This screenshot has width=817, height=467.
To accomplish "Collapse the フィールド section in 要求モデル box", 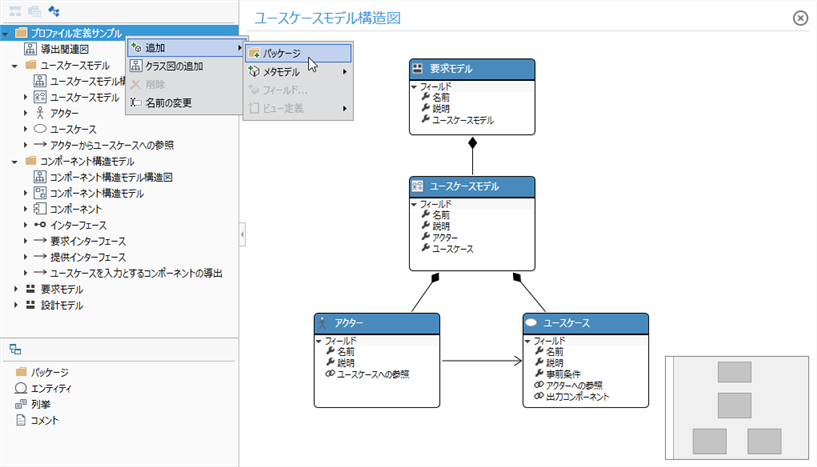I will tap(415, 87).
